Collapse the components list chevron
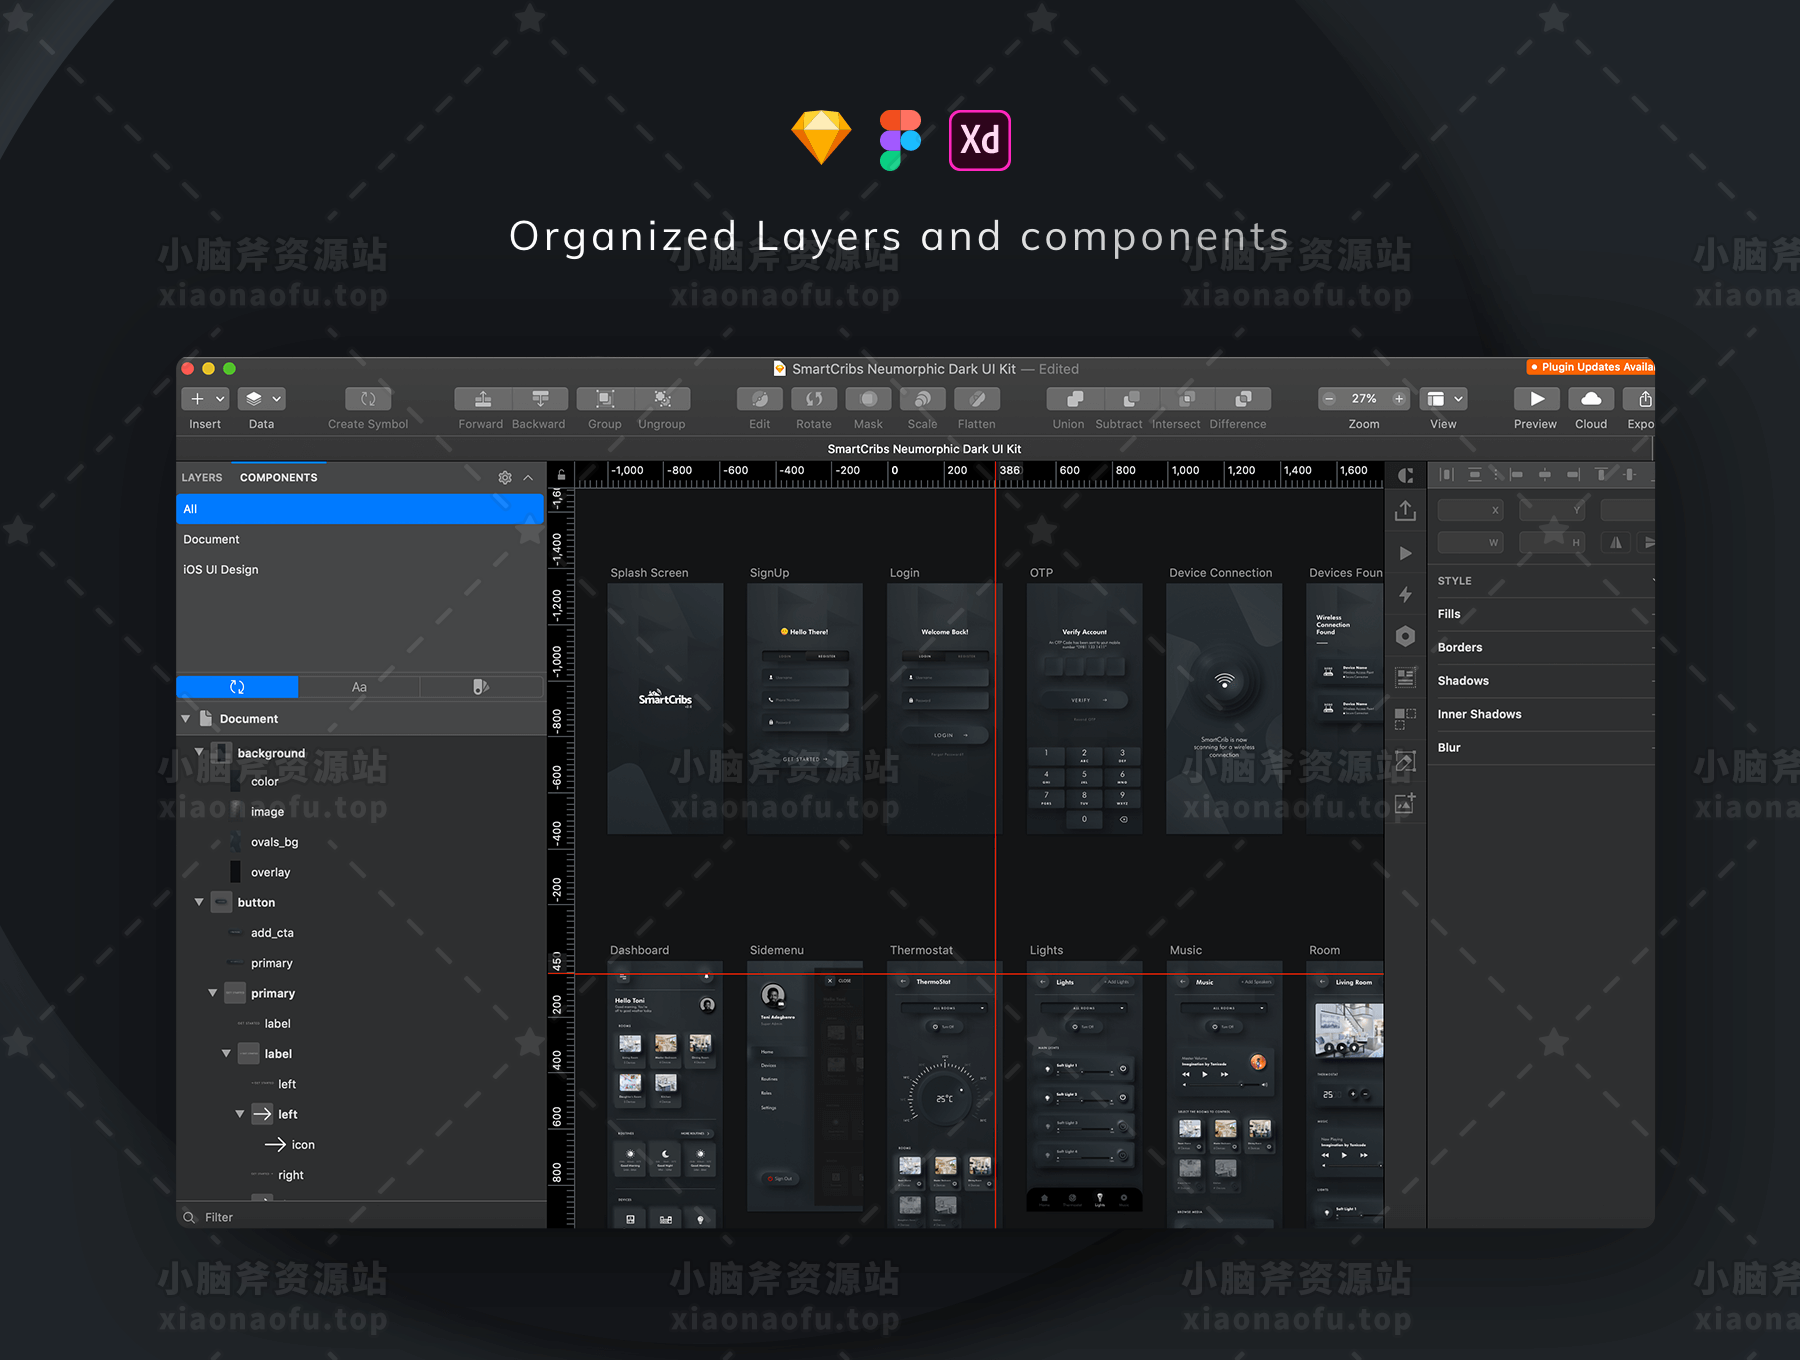 pos(528,478)
